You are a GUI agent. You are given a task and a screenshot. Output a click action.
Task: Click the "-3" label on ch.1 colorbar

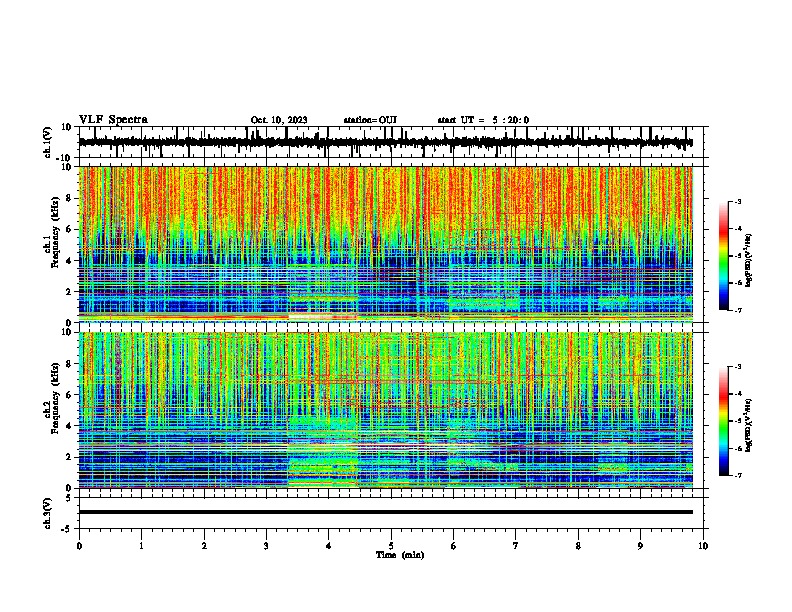pos(737,201)
